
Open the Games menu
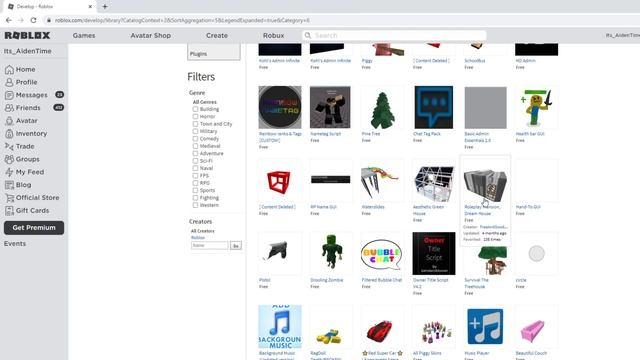84,36
